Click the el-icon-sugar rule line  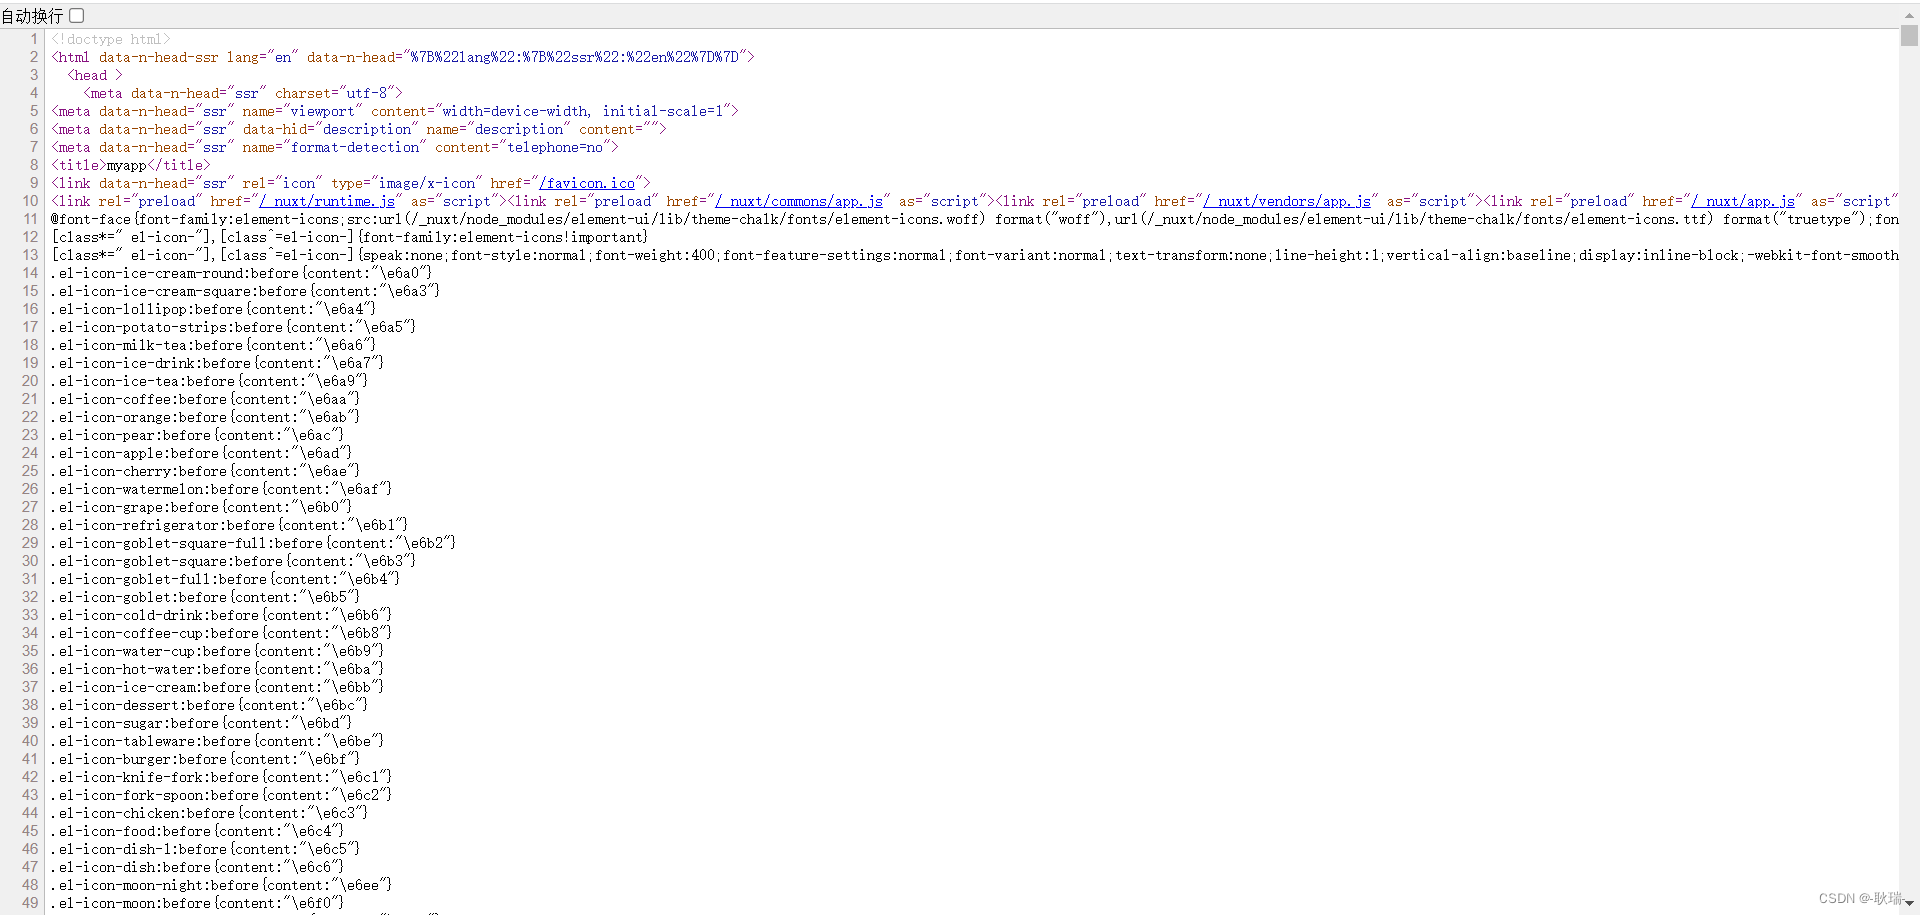201,723
